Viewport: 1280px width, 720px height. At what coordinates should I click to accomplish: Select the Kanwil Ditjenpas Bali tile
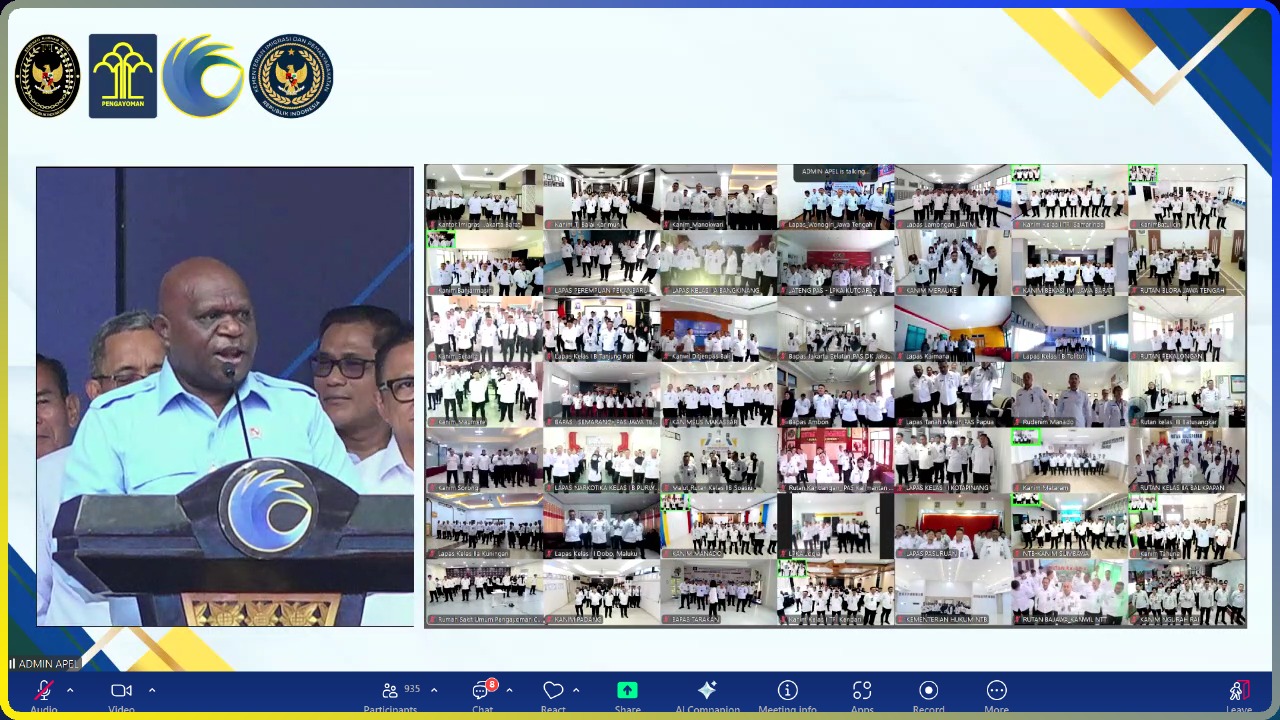[x=719, y=329]
